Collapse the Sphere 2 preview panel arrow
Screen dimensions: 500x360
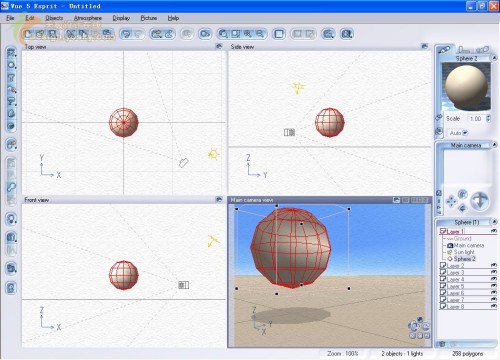coord(495,58)
